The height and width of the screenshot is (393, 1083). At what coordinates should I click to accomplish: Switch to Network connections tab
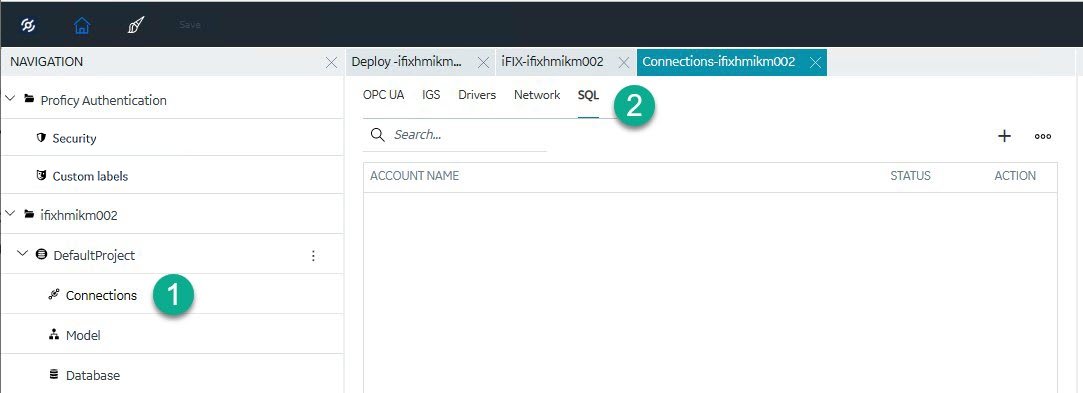537,95
